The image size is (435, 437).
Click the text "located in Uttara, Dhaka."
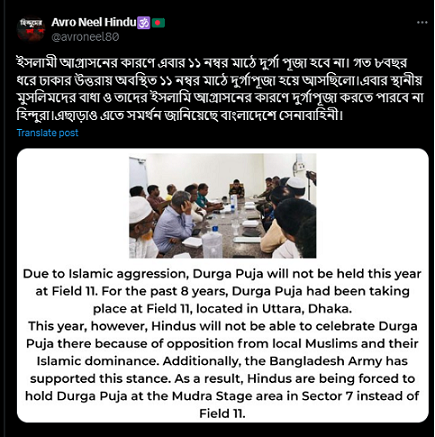pyautogui.click(x=274, y=309)
